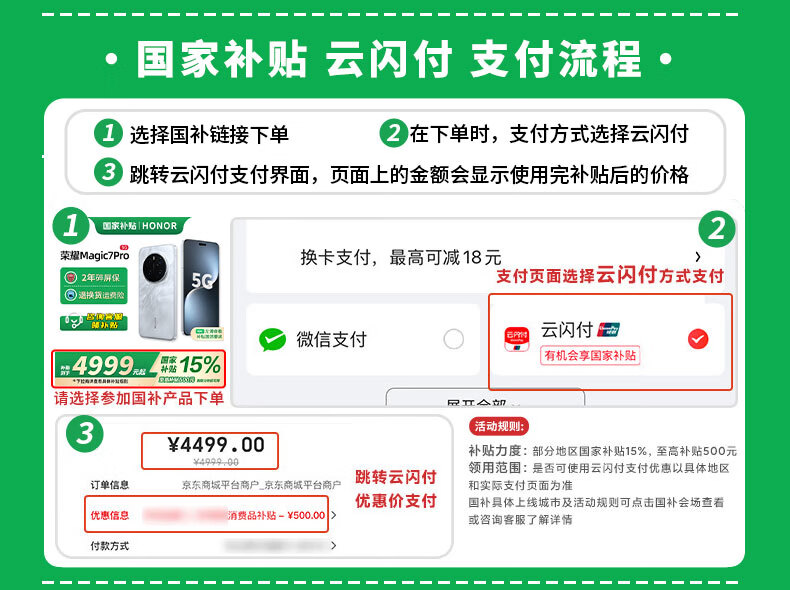Click the ¥4499.00 payment amount box
The height and width of the screenshot is (590, 790).
[x=210, y=450]
